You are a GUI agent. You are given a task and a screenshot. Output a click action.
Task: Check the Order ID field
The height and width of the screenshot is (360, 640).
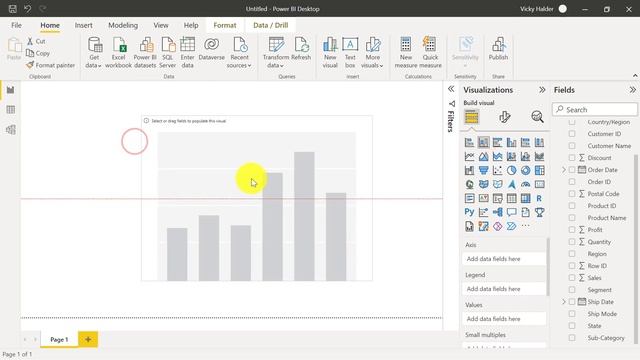tap(572, 182)
